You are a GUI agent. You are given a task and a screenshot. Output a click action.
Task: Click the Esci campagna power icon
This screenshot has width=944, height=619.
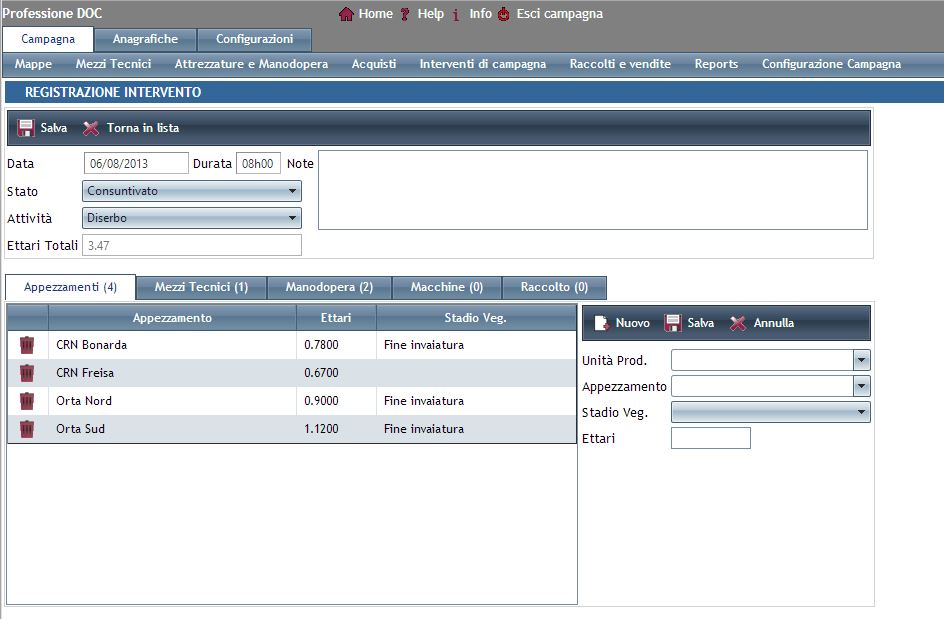[503, 14]
